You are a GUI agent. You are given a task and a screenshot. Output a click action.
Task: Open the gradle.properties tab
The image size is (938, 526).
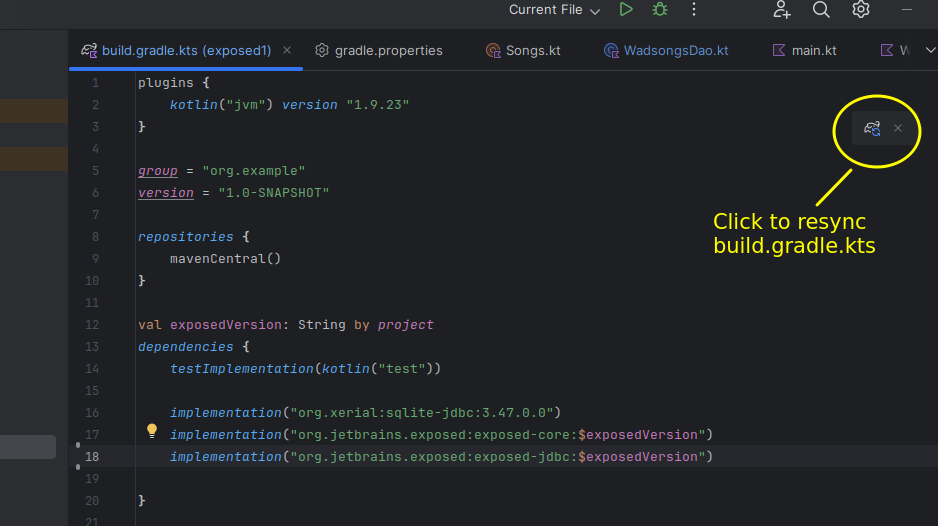[x=388, y=51]
